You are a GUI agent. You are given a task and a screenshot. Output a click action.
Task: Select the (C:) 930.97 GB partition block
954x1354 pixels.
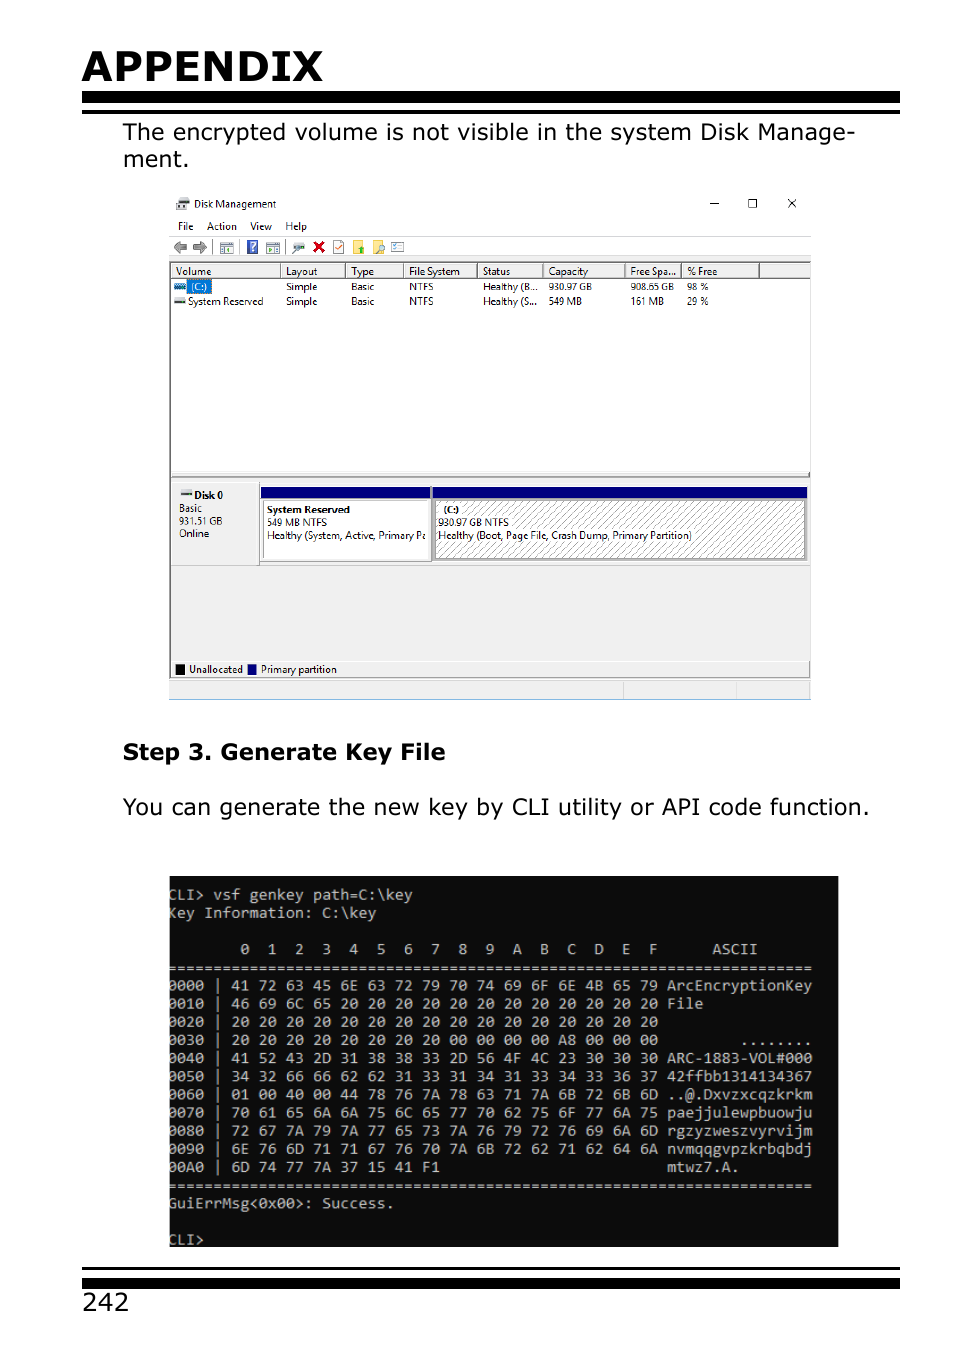(620, 525)
